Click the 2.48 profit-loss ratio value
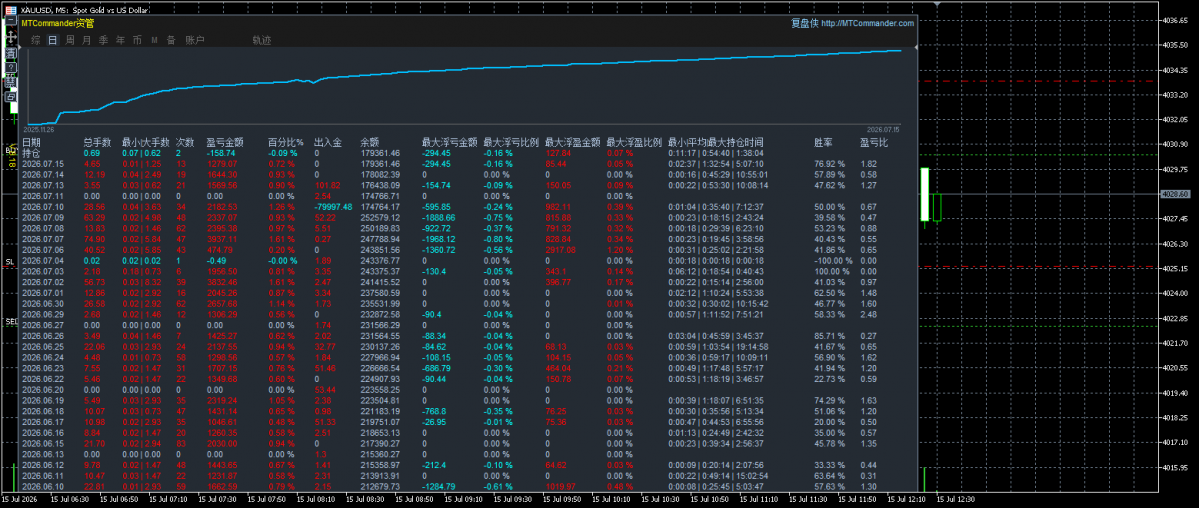Image resolution: width=1199 pixels, height=508 pixels. [868, 314]
